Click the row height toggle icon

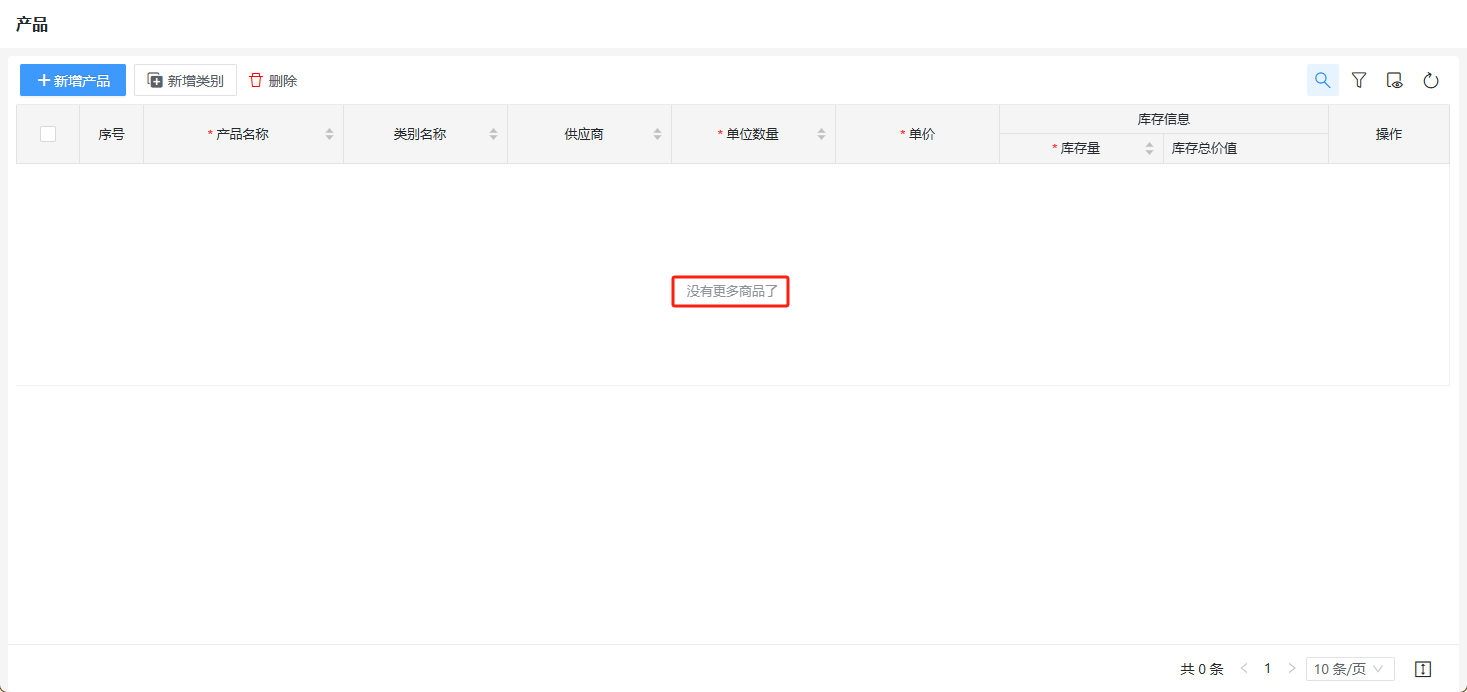click(1423, 669)
